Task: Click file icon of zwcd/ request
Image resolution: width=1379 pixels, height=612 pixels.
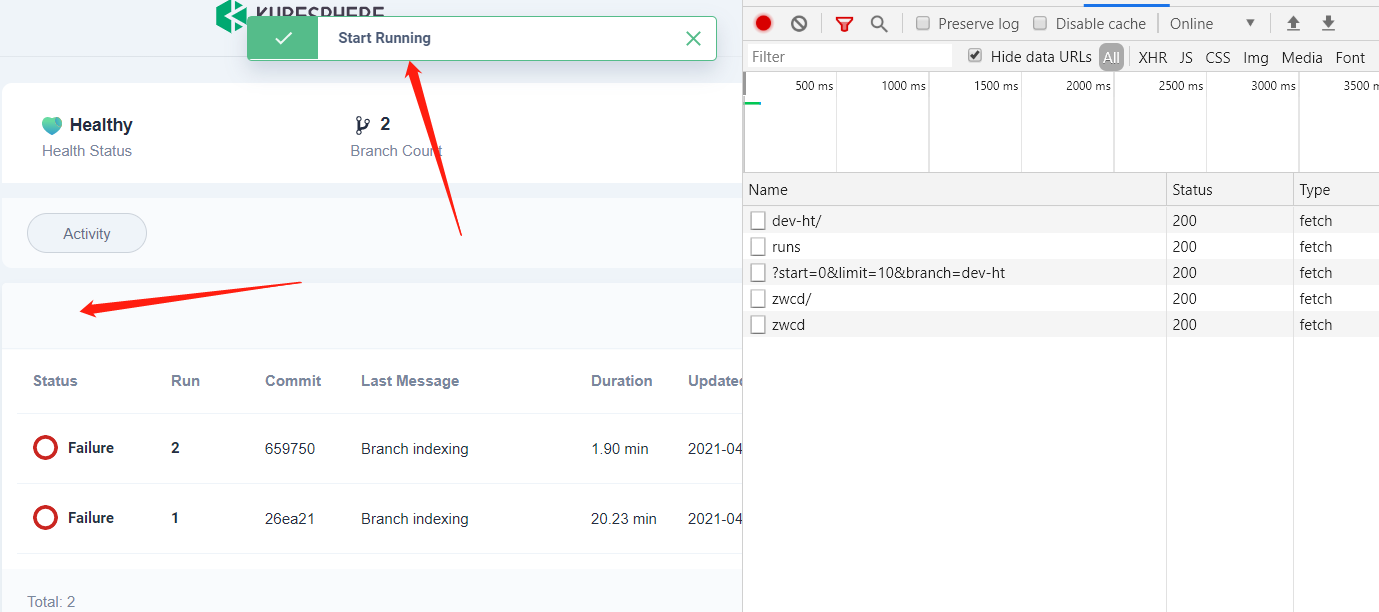Action: pyautogui.click(x=758, y=298)
